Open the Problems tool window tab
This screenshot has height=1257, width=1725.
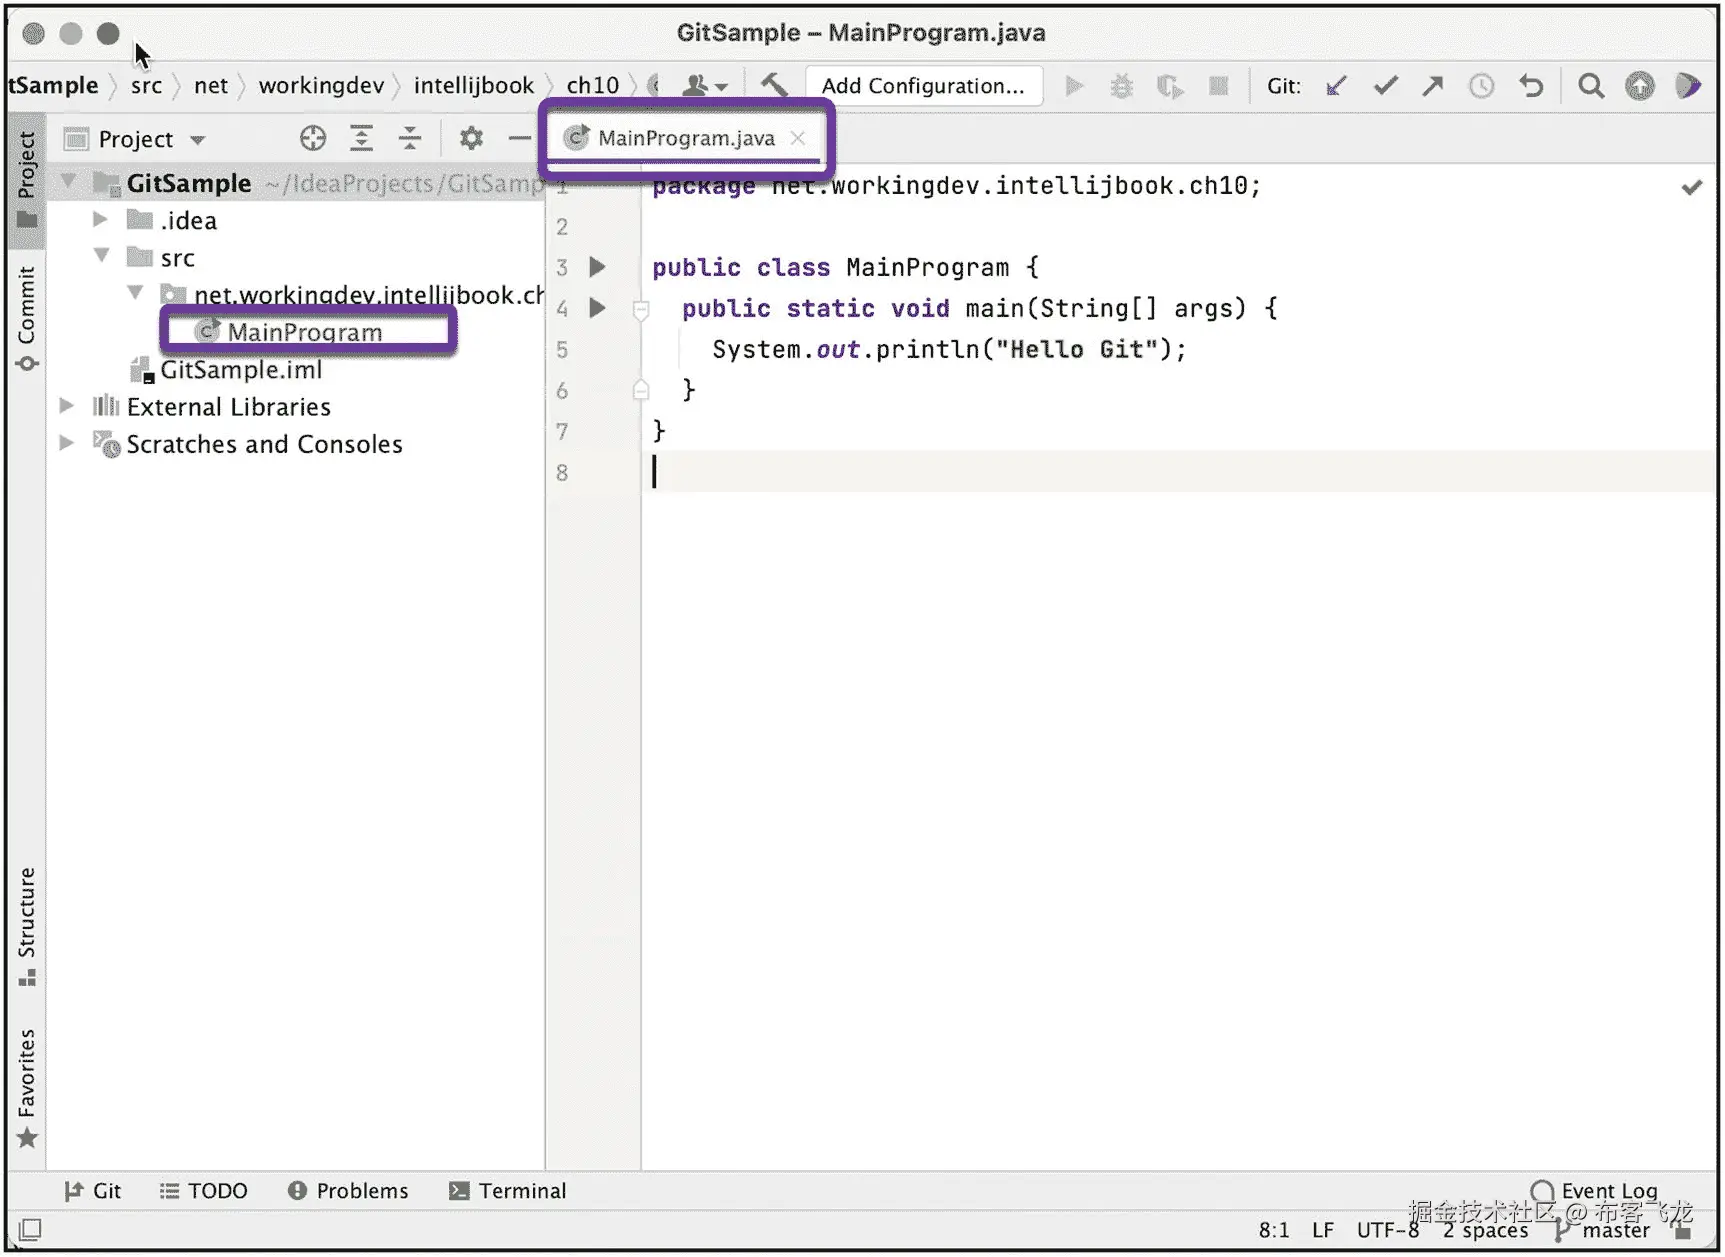tap(348, 1190)
